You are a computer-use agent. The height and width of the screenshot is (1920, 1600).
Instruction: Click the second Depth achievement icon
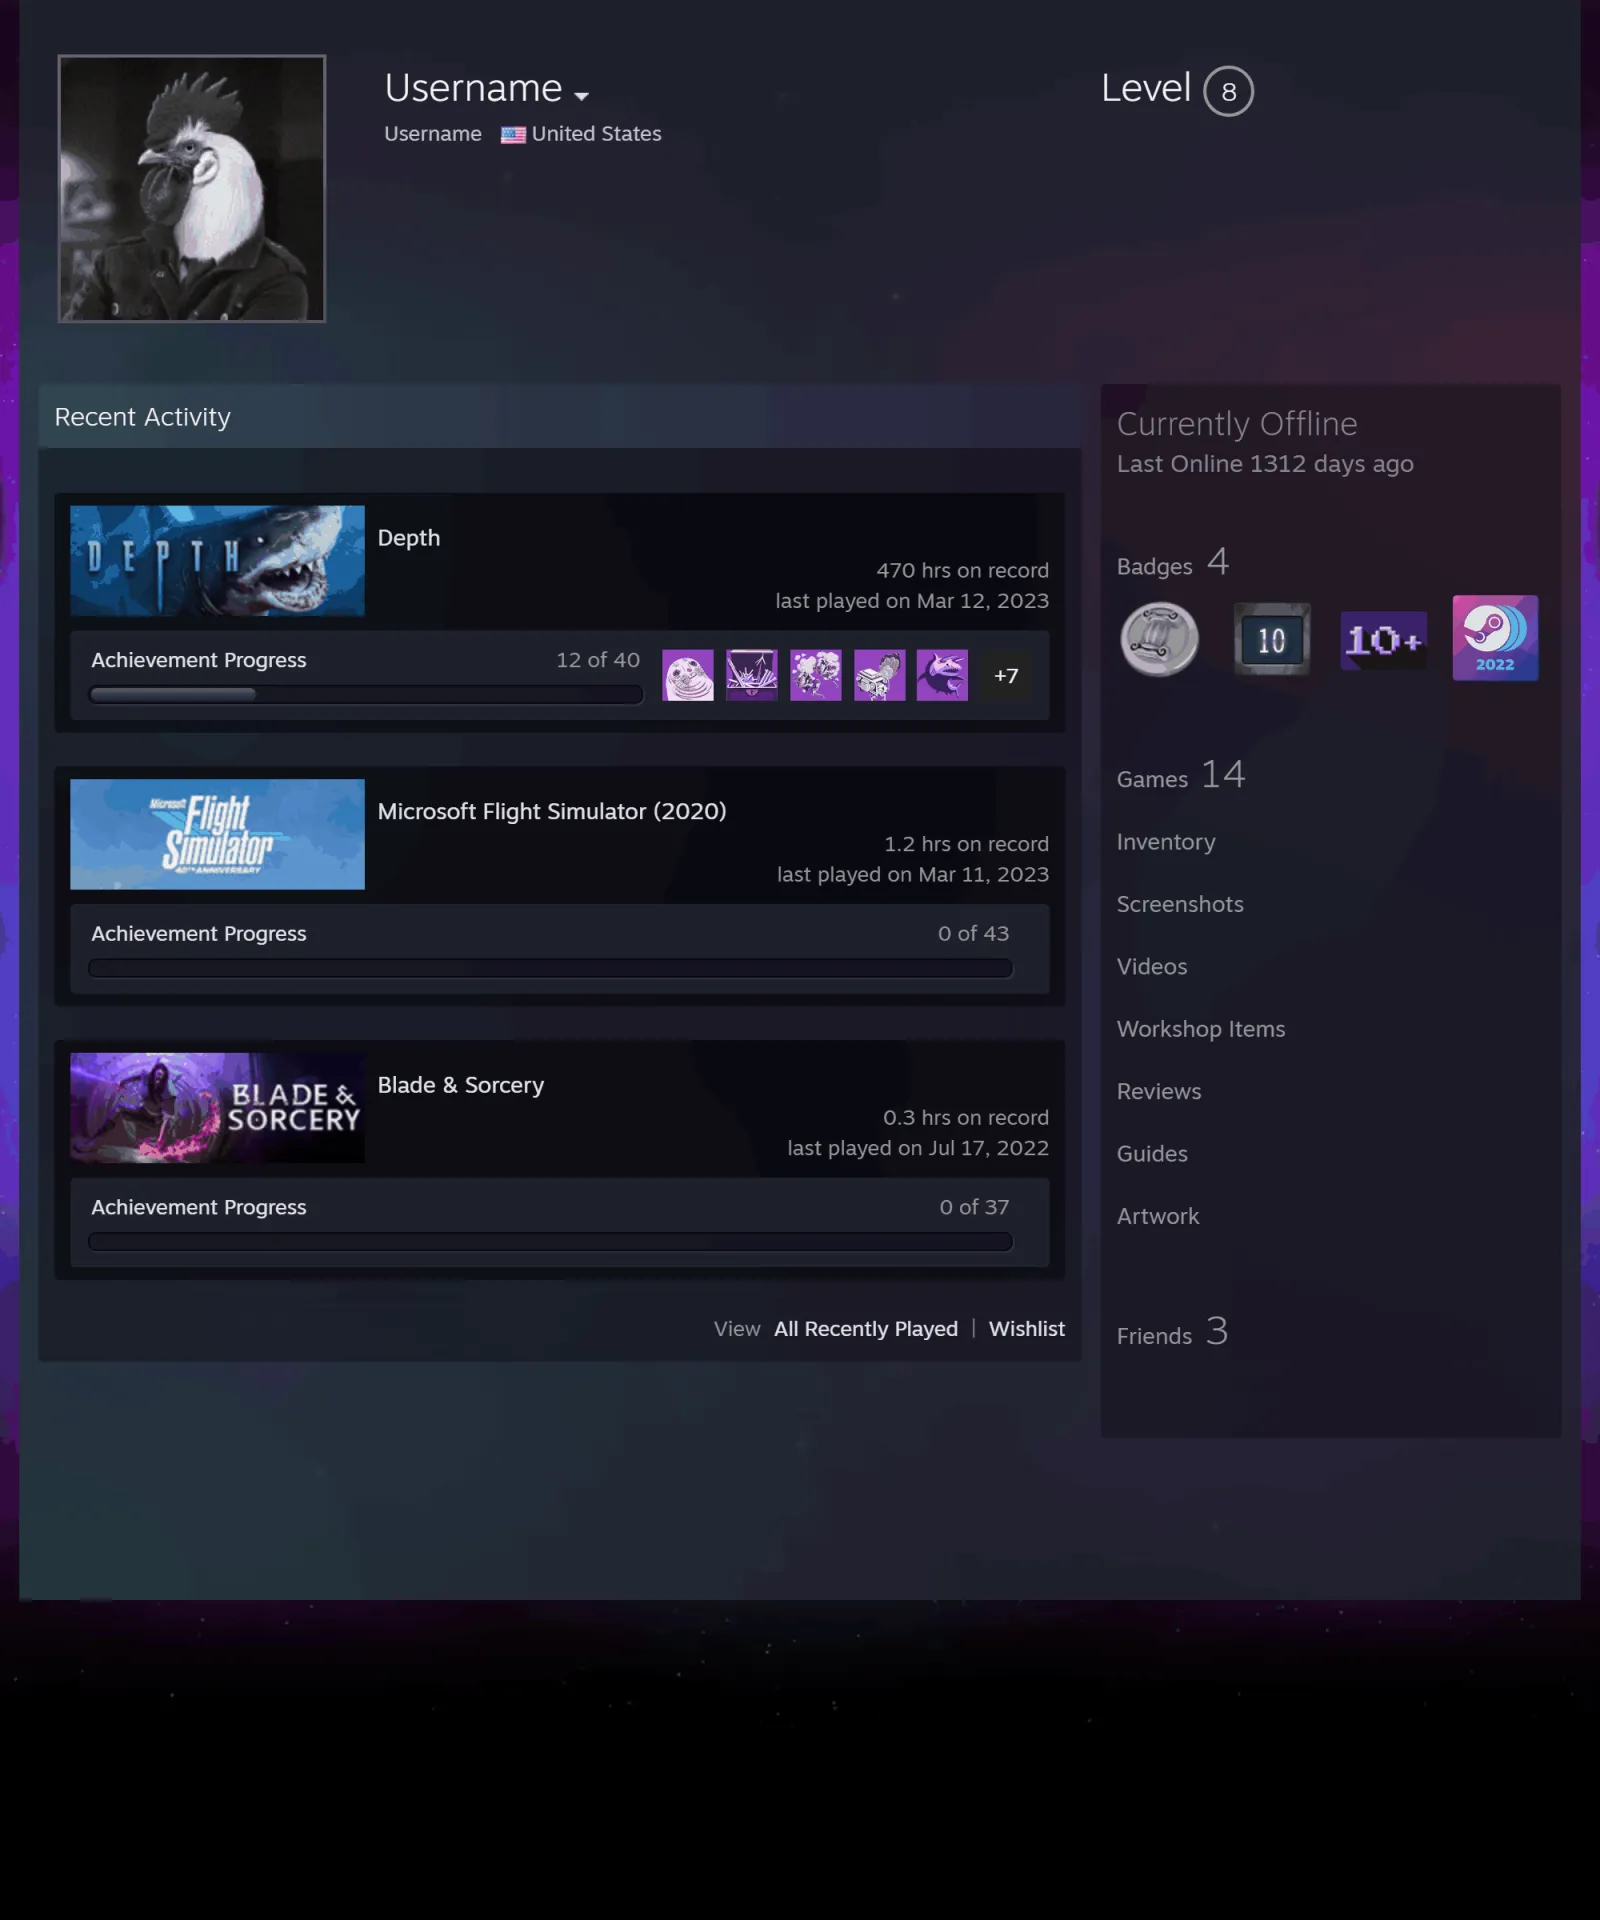pyautogui.click(x=752, y=675)
